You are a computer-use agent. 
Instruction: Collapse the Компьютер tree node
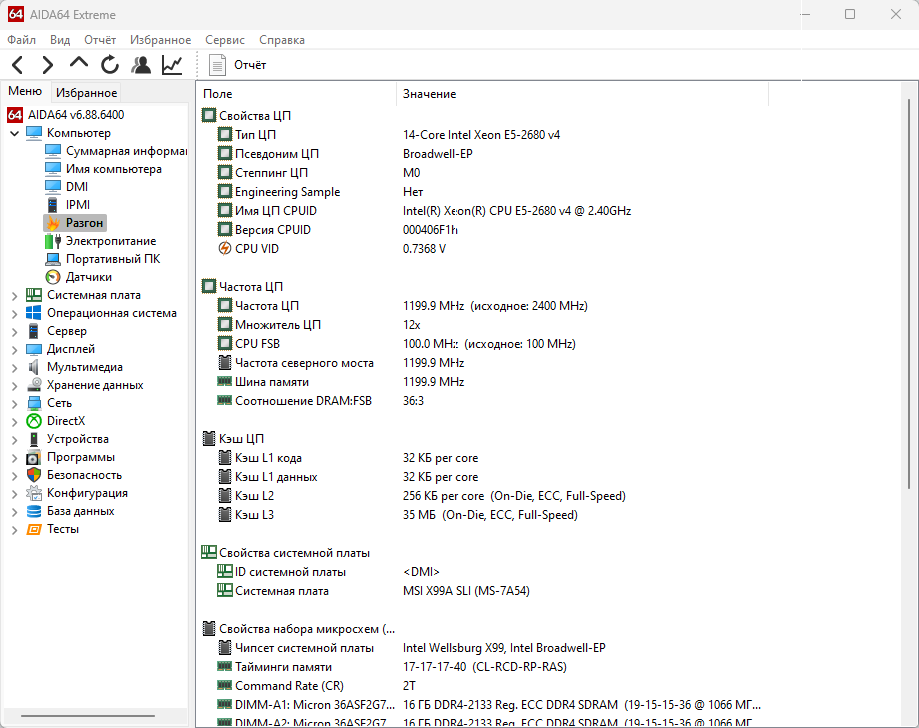tap(14, 133)
